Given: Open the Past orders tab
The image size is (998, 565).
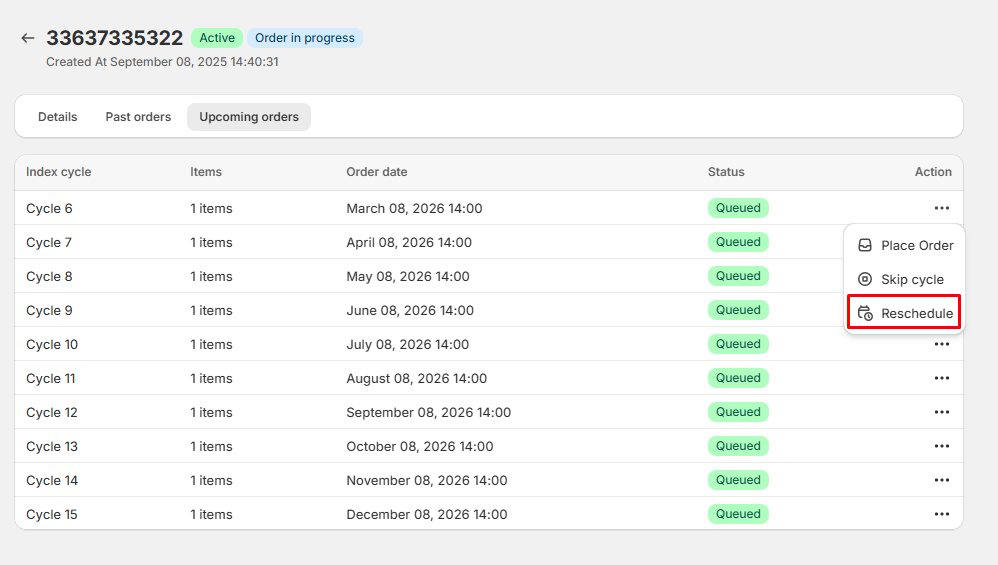Looking at the screenshot, I should (138, 117).
